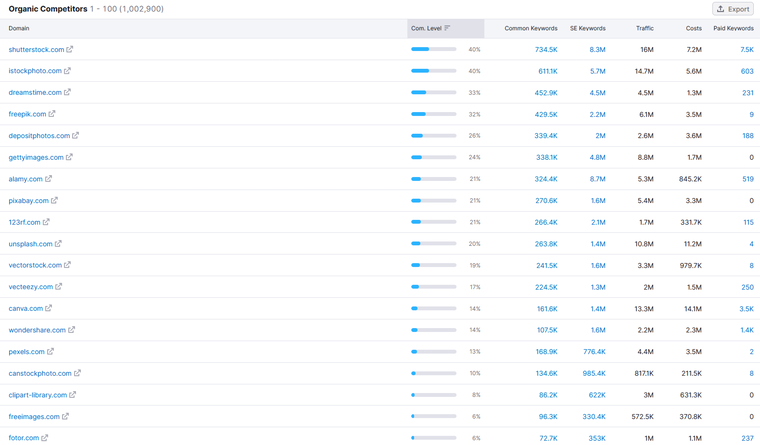Sort by Com. Level column header

(x=445, y=28)
